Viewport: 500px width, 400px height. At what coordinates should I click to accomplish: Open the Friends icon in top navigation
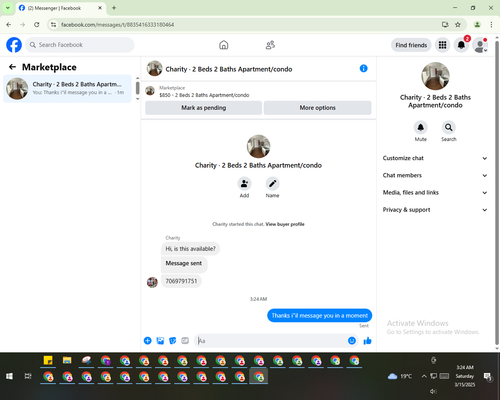(x=270, y=45)
